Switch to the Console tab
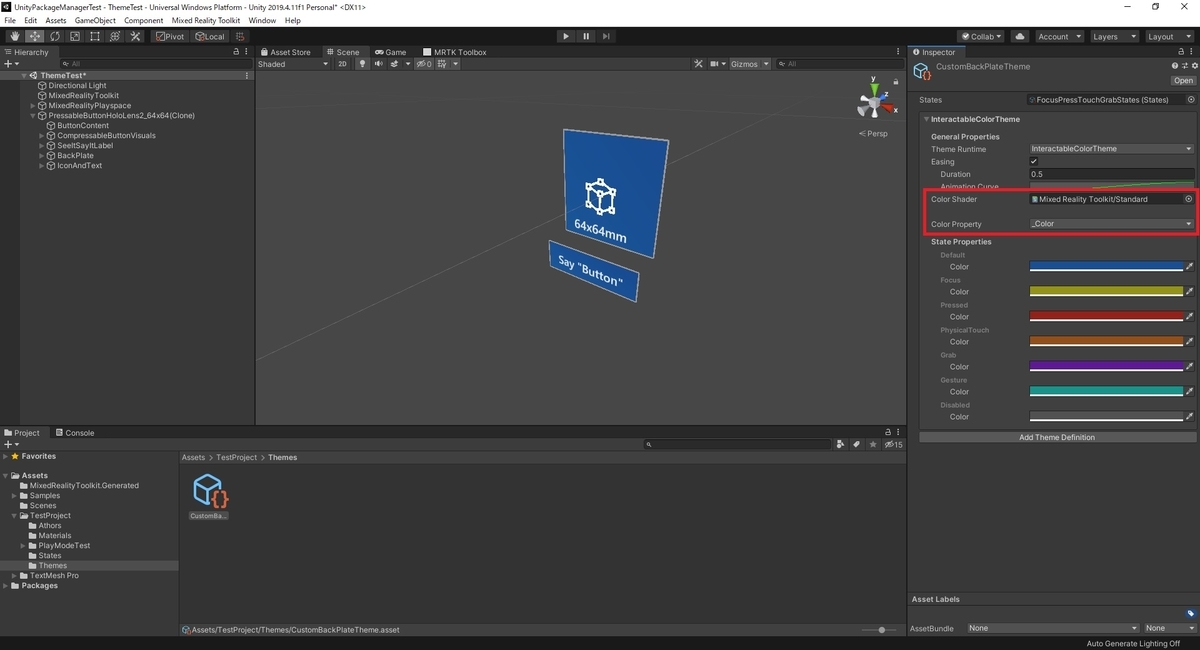This screenshot has height=650, width=1200. pyautogui.click(x=74, y=433)
